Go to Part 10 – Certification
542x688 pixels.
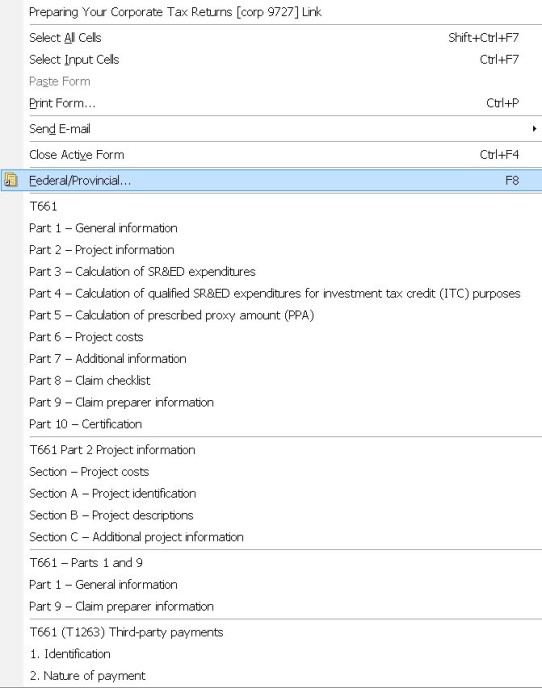(271, 424)
